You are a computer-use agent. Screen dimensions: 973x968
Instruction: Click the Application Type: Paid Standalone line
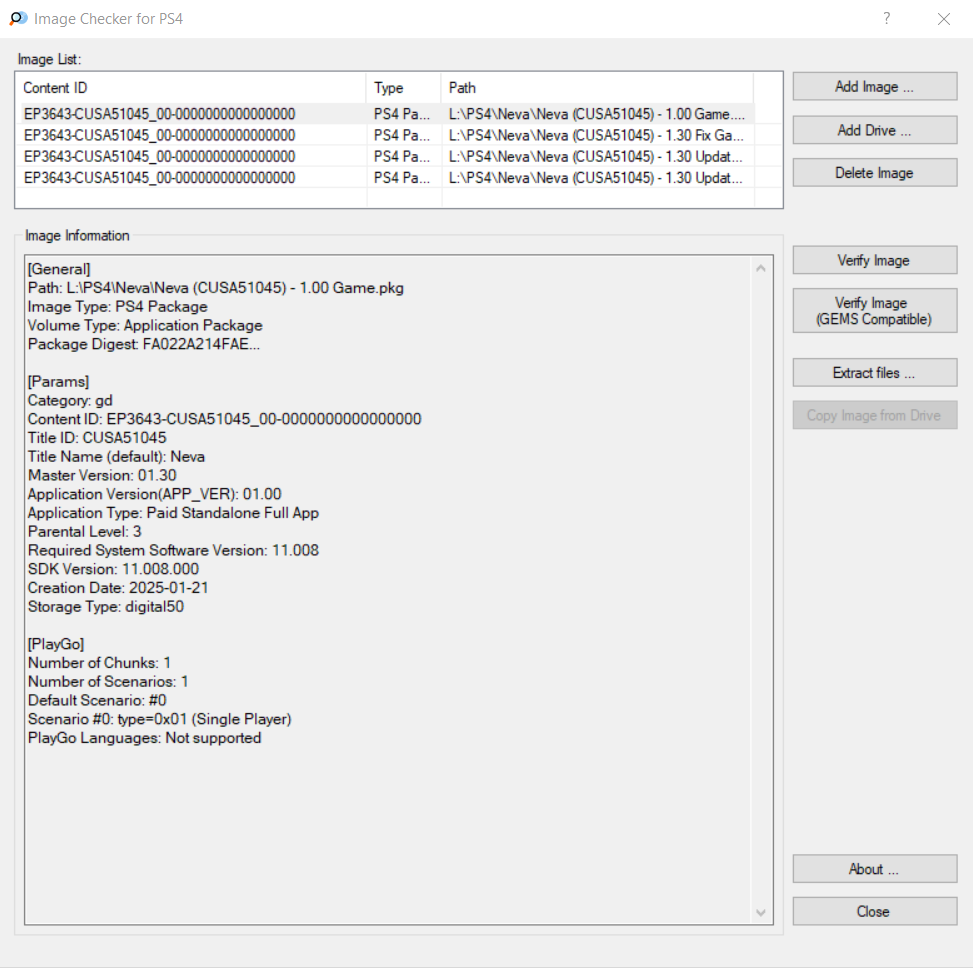(x=173, y=513)
